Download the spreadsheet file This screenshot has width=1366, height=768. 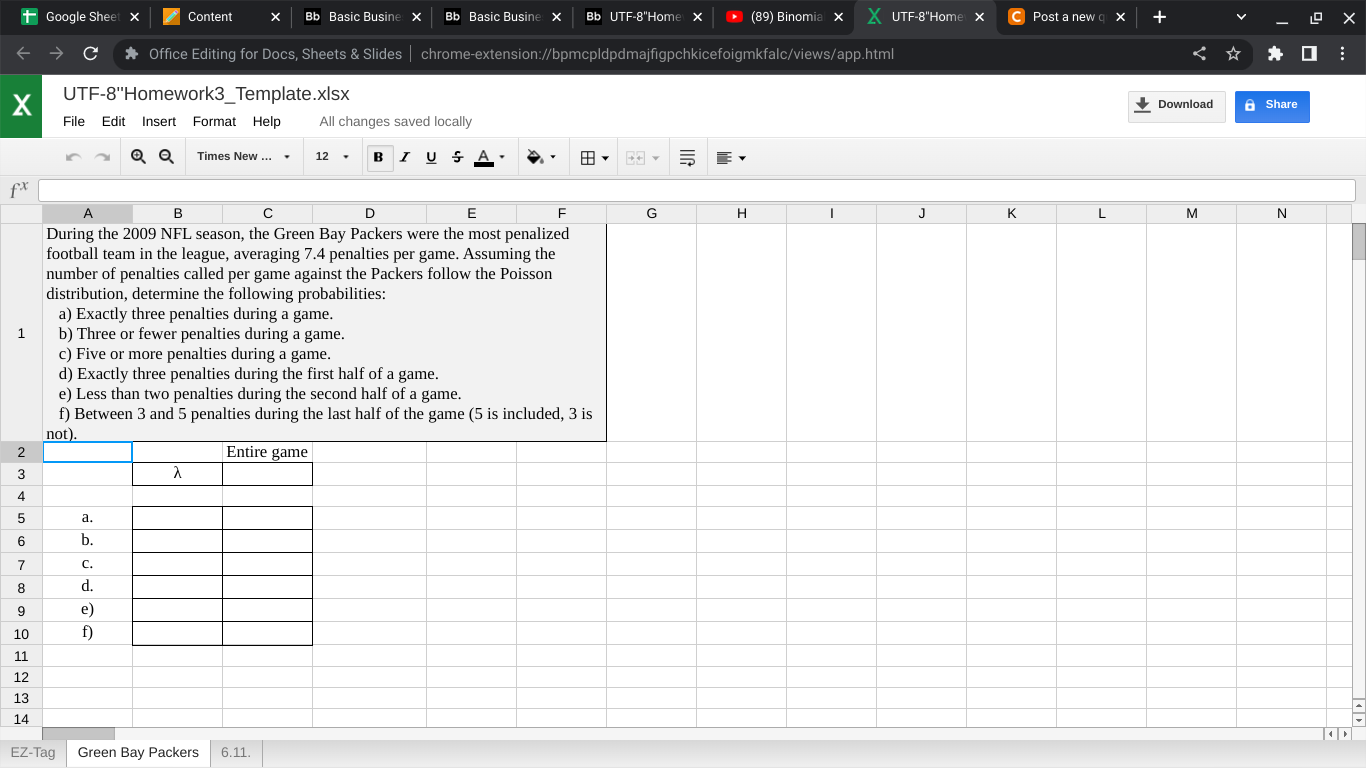click(1176, 106)
